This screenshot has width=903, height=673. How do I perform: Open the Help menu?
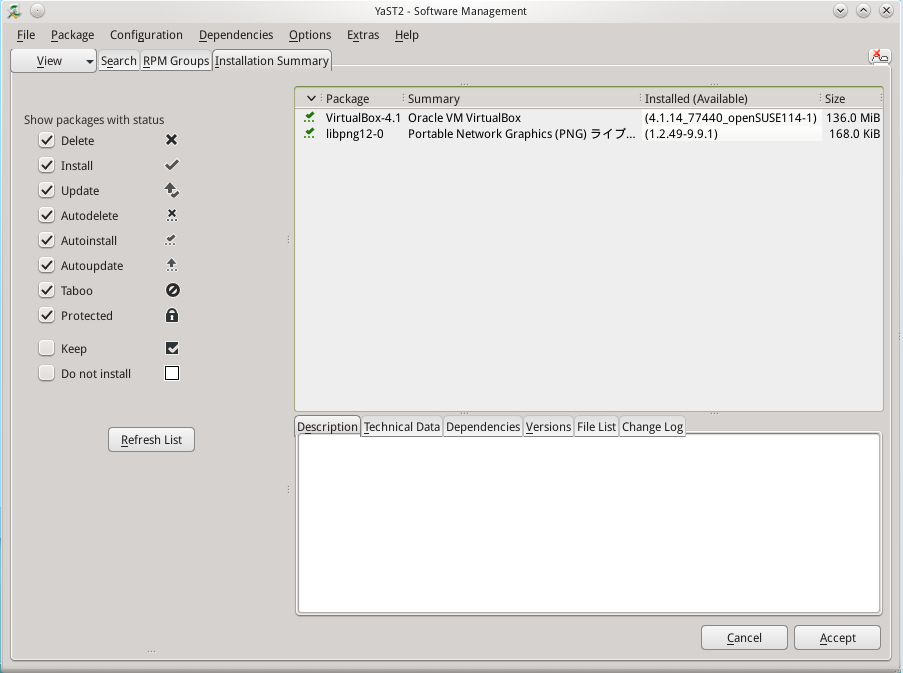(x=407, y=35)
